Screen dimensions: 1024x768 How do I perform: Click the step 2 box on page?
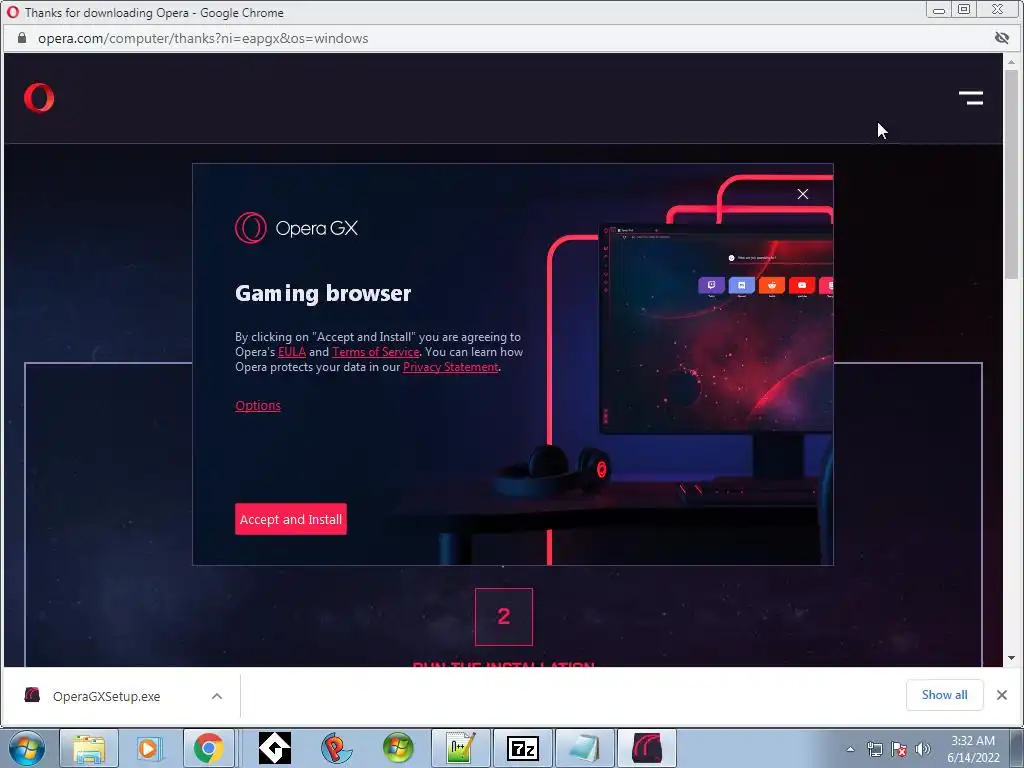click(504, 616)
